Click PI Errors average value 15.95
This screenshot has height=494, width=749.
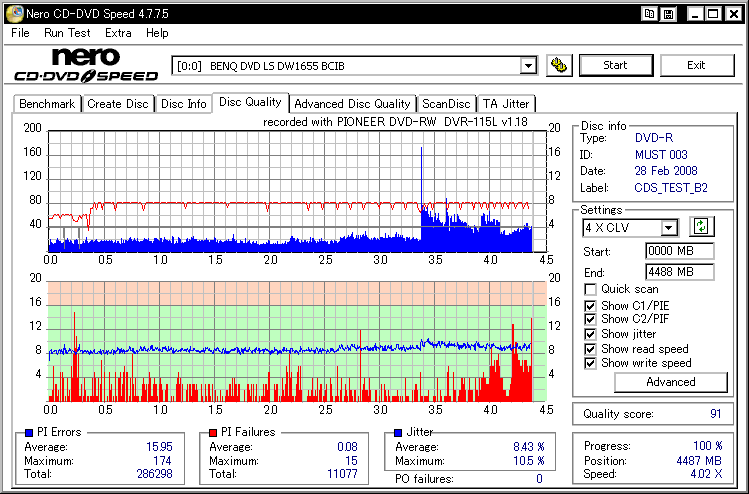click(159, 447)
